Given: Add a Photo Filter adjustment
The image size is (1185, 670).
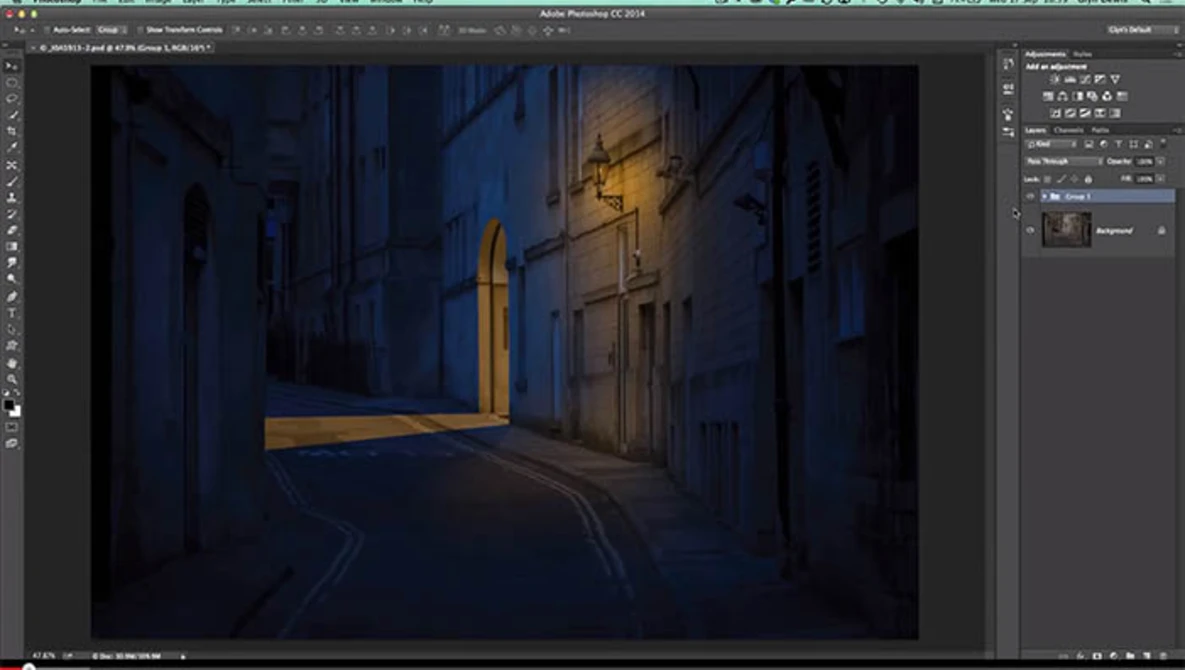Looking at the screenshot, I should 1092,96.
